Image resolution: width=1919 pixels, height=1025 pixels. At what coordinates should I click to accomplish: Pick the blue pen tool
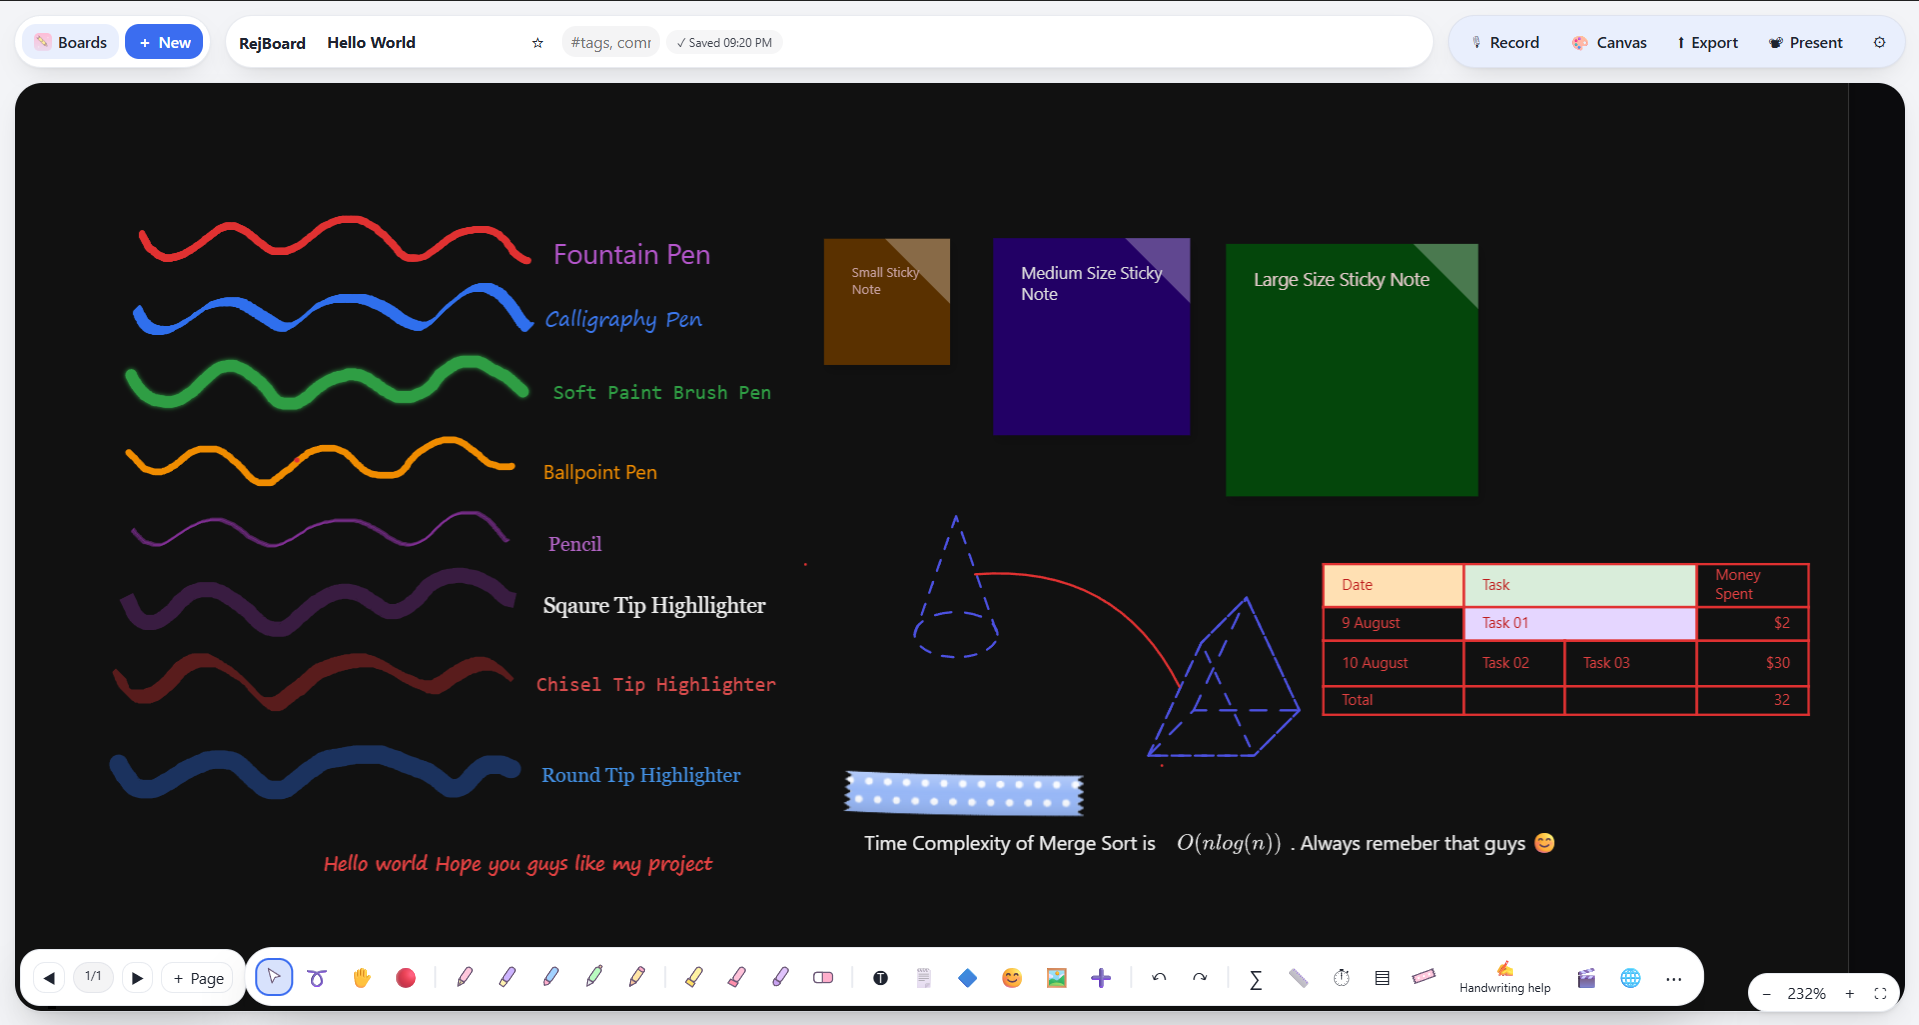pyautogui.click(x=550, y=977)
